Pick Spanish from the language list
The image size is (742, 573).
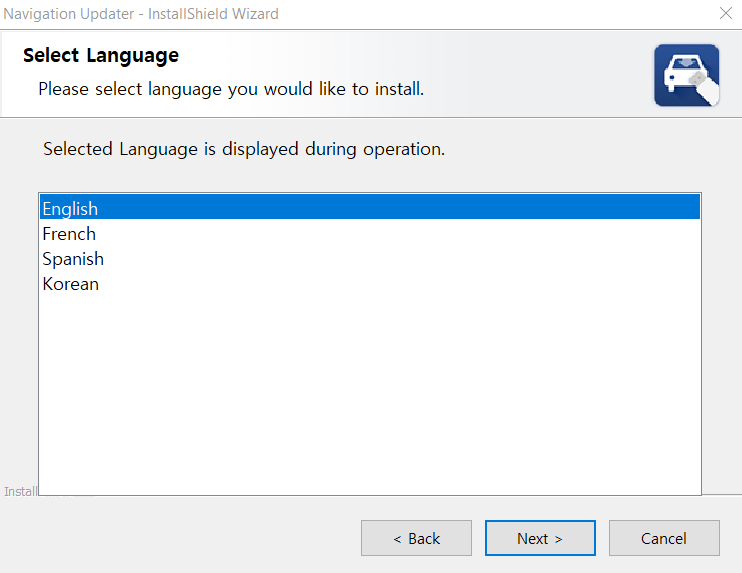point(370,259)
